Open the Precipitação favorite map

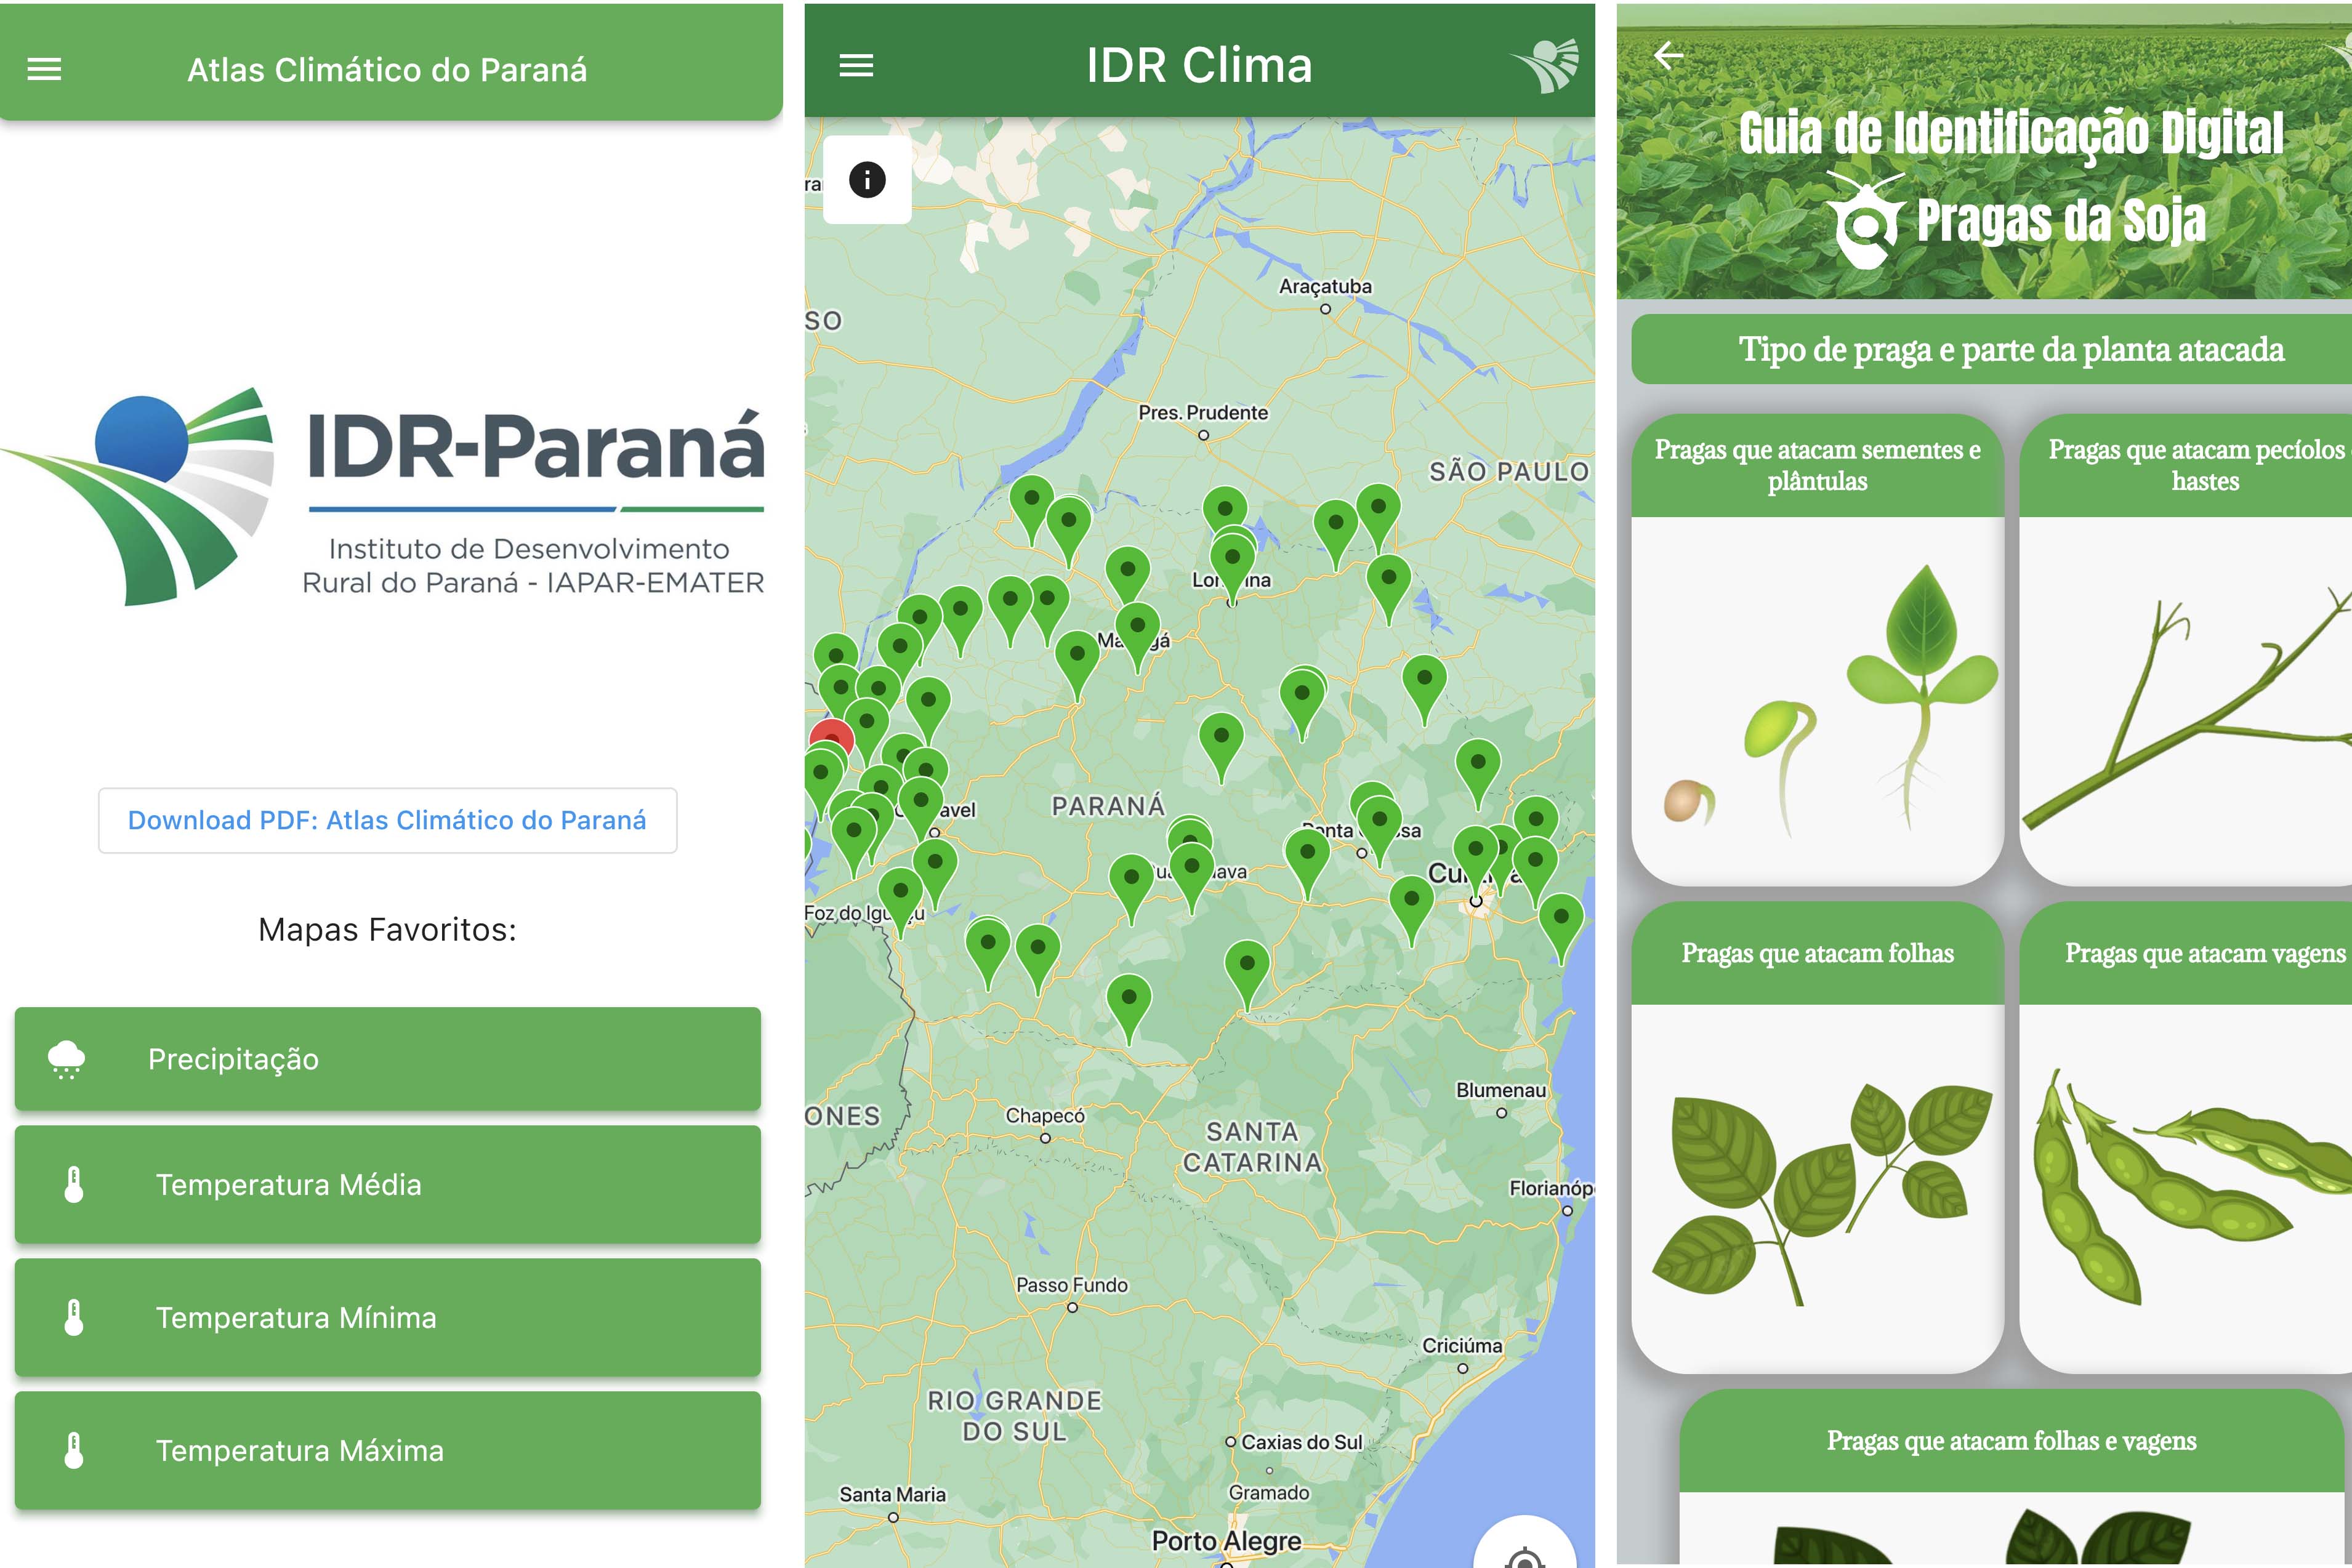pyautogui.click(x=387, y=1059)
